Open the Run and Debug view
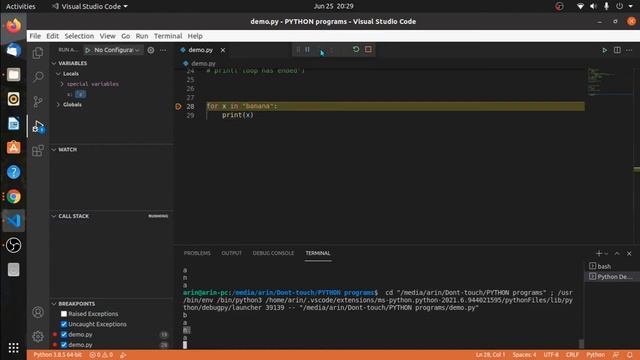The height and width of the screenshot is (360, 640). coord(38,126)
